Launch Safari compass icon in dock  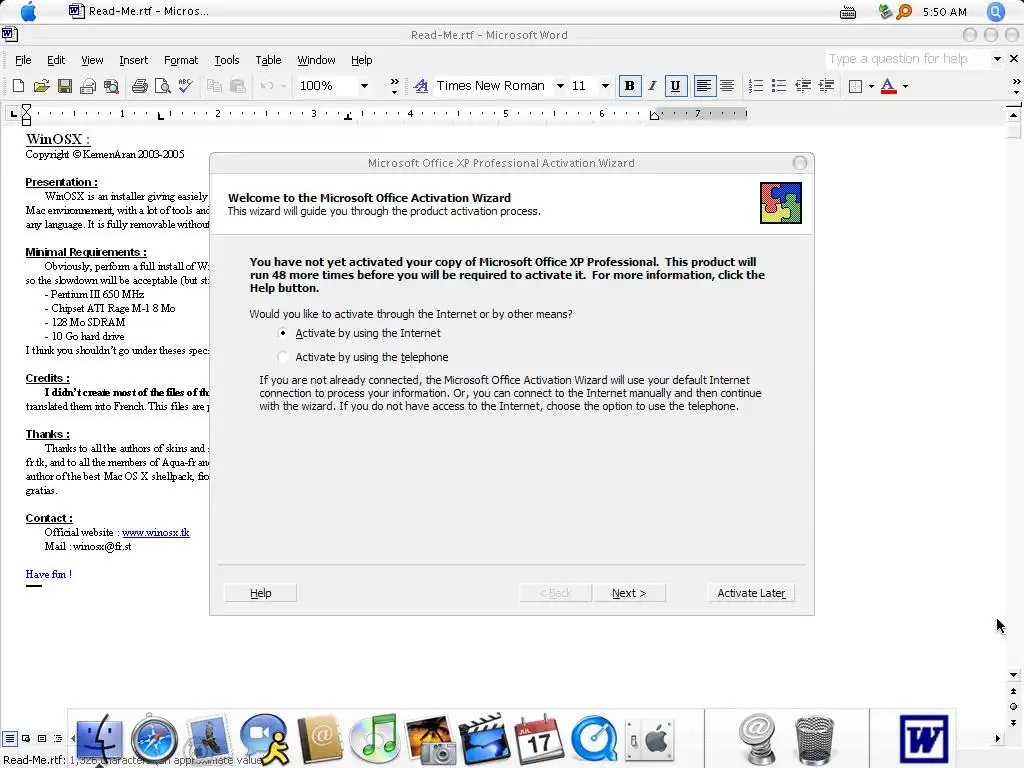tap(154, 739)
